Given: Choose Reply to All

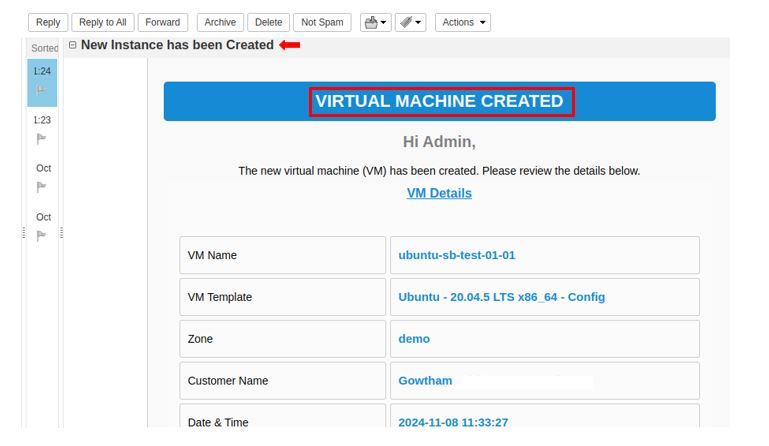Looking at the screenshot, I should pyautogui.click(x=103, y=22).
